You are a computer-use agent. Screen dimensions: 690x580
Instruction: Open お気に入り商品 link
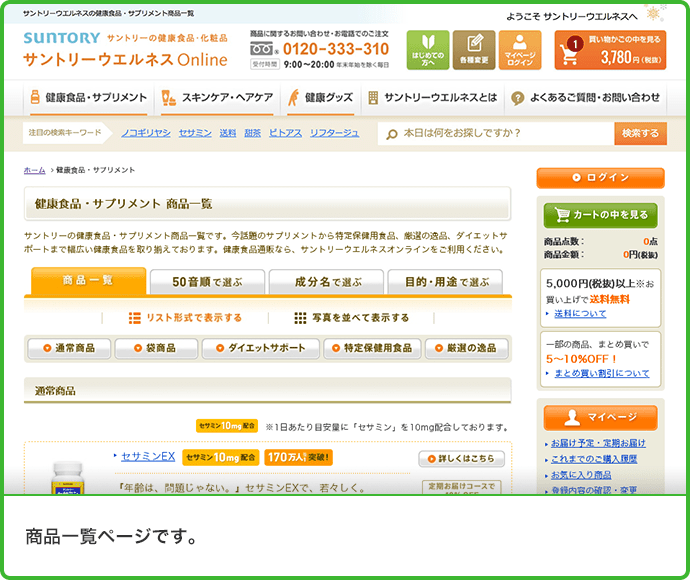pyautogui.click(x=581, y=475)
